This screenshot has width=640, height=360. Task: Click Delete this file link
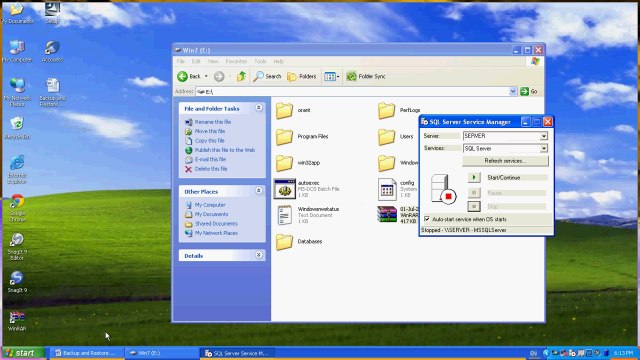tap(211, 169)
